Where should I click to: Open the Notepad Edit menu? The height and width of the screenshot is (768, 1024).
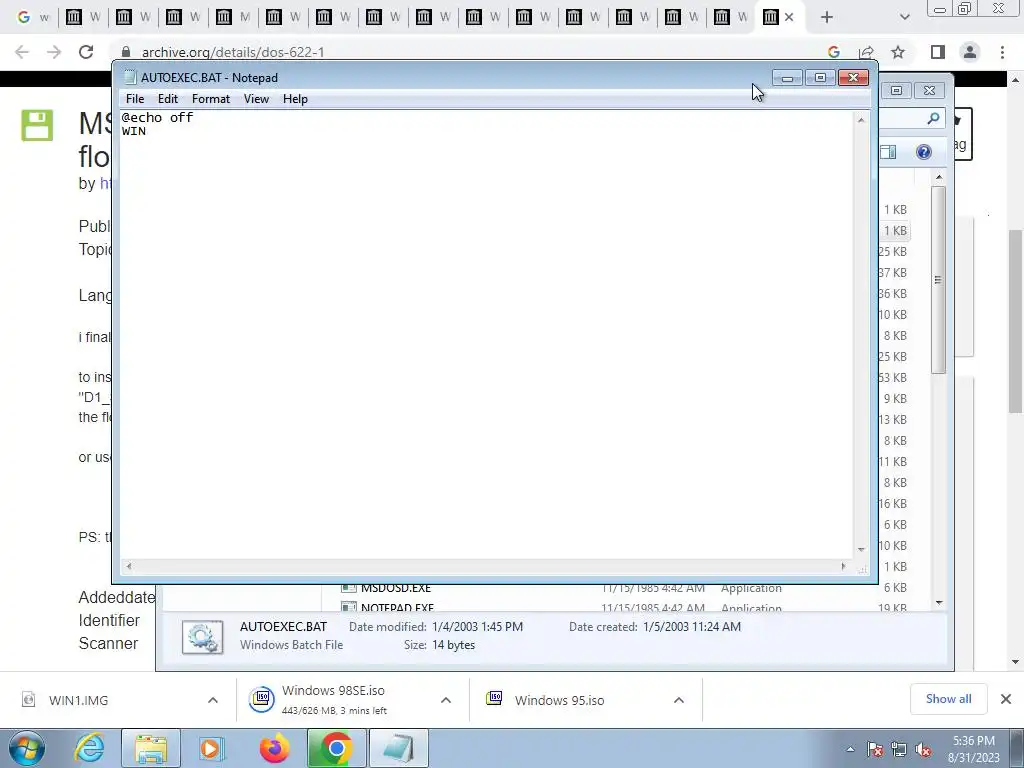point(168,99)
